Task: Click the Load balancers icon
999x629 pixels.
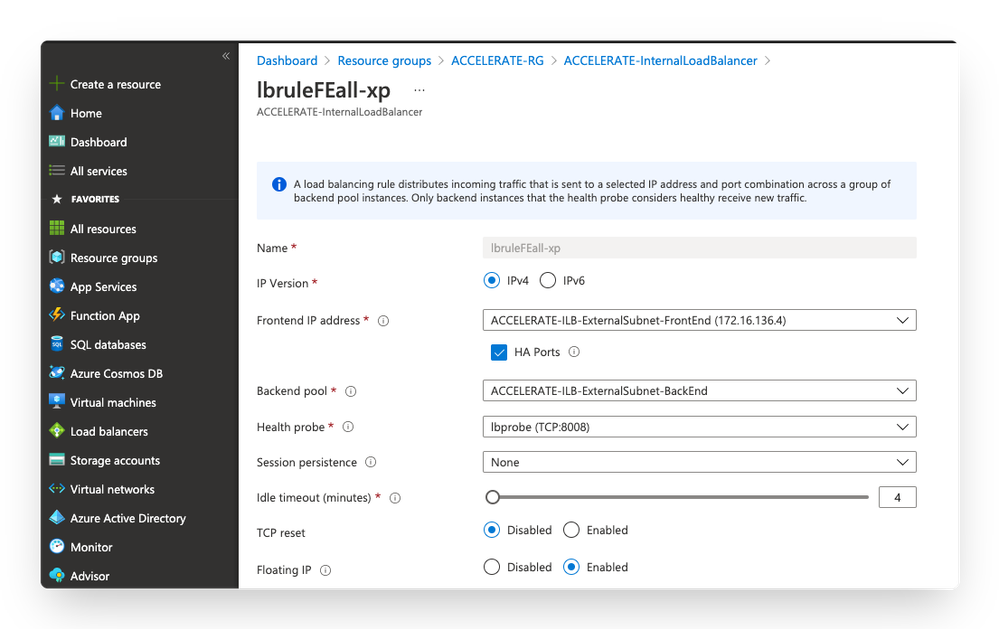Action: 57,431
